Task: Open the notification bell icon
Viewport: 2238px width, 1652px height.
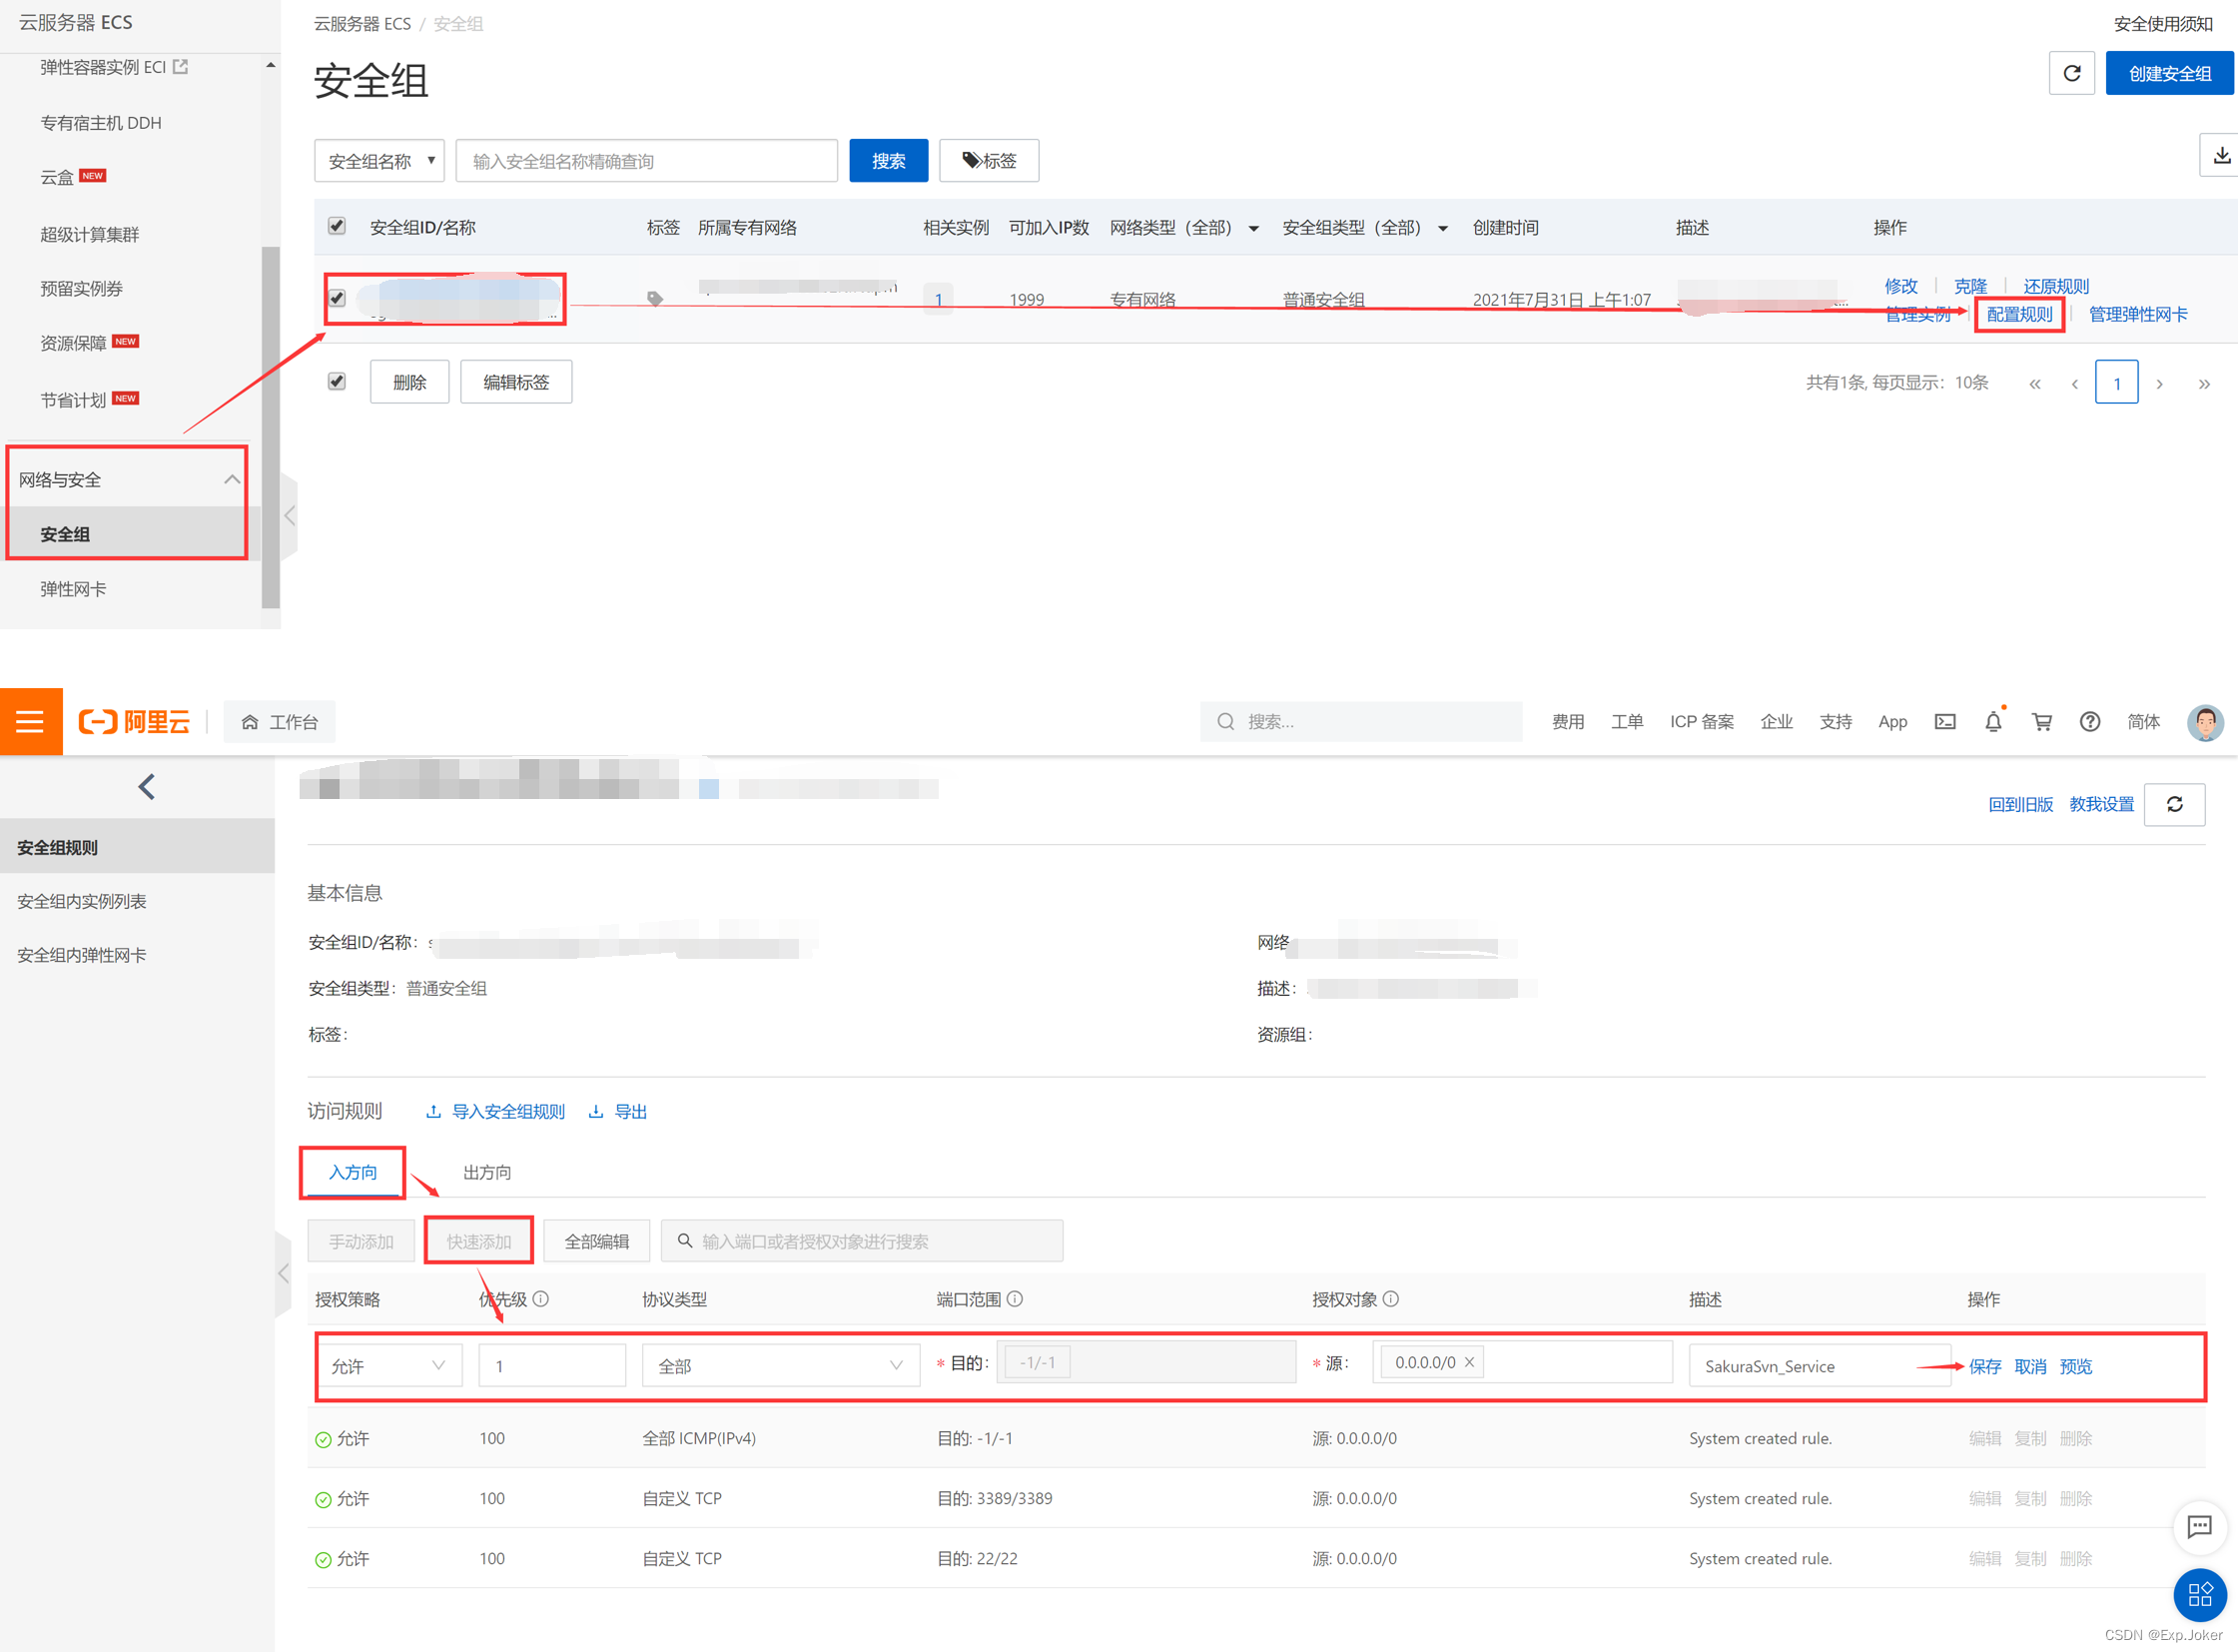Action: point(1992,722)
